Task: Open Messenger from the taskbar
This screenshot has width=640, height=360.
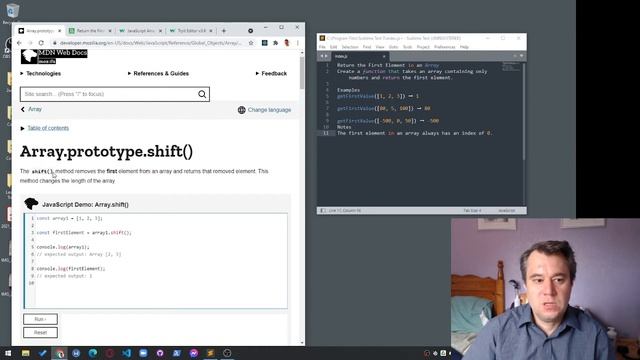Action: click(194, 353)
